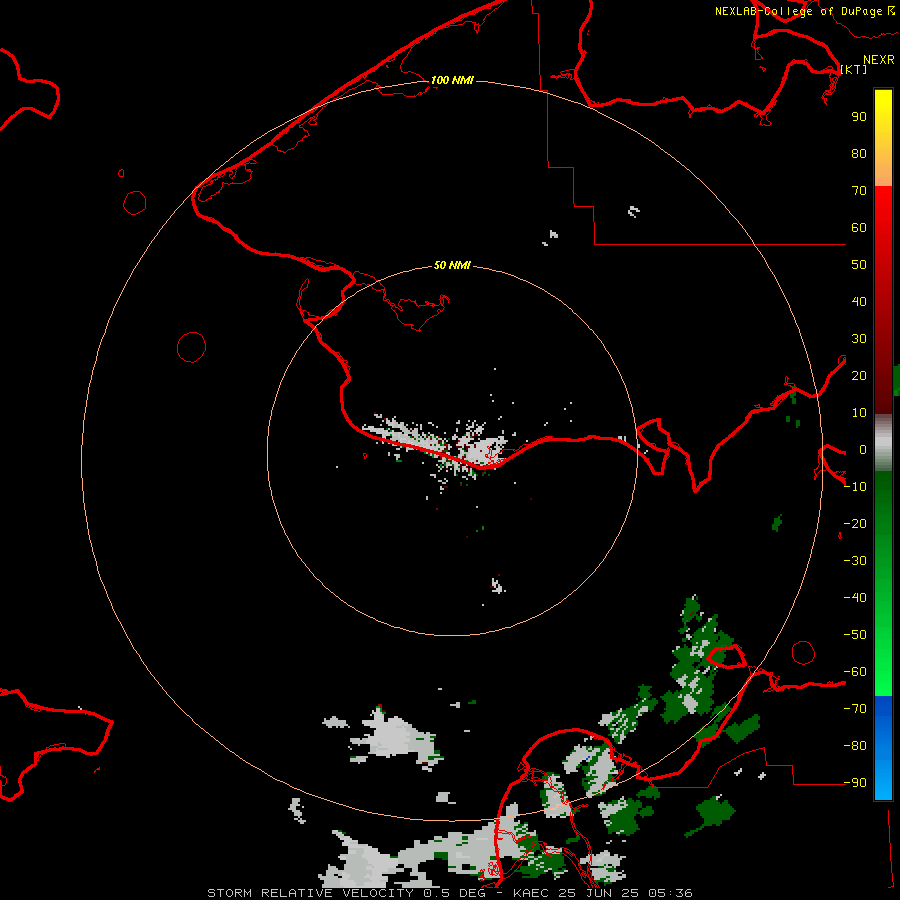
Task: Pick the green inbound segment of the color bar
Action: (x=883, y=584)
